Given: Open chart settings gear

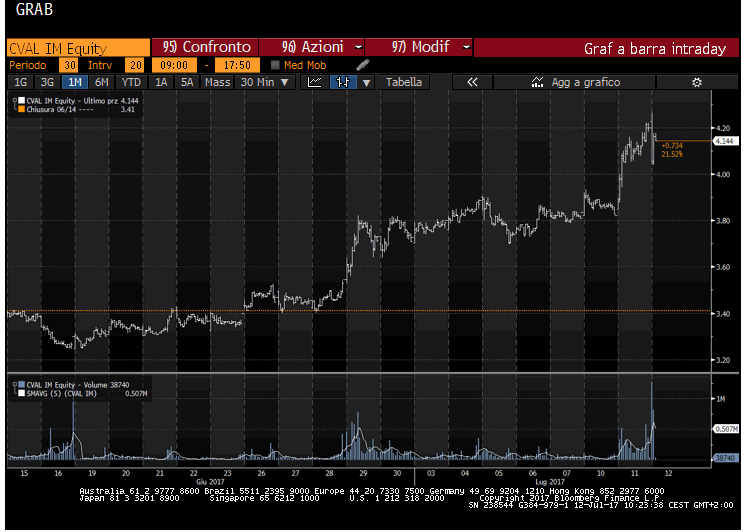Looking at the screenshot, I should click(697, 83).
